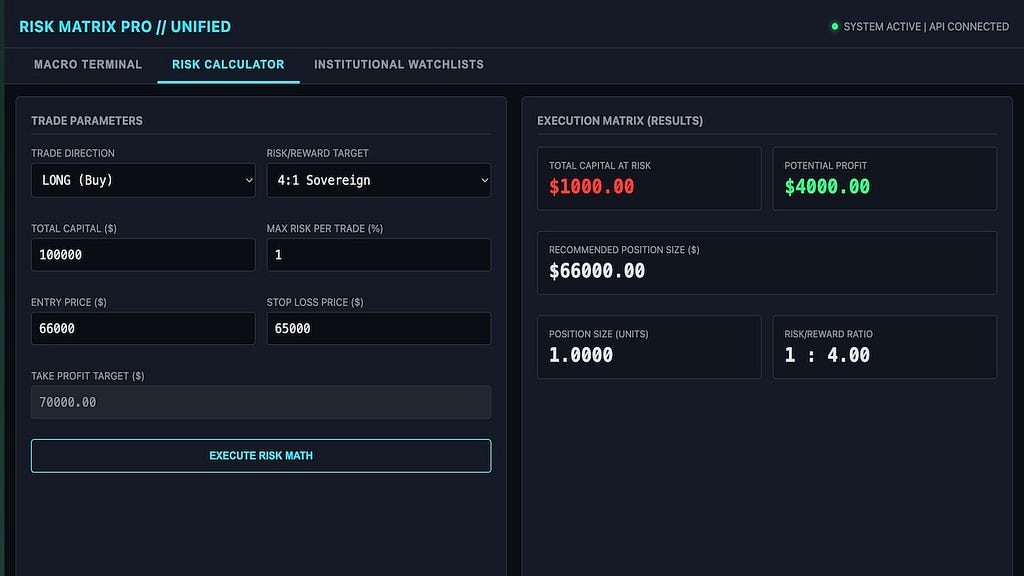Click the Trade Direction label
The image size is (1024, 576).
pos(72,153)
